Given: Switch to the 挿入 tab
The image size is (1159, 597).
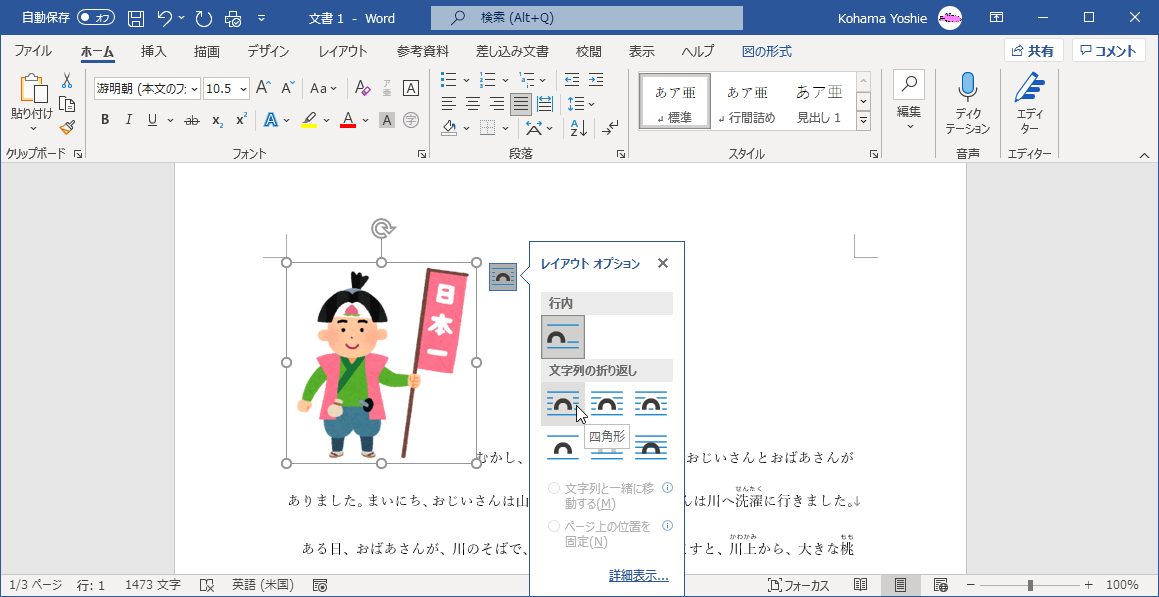Looking at the screenshot, I should (x=154, y=51).
